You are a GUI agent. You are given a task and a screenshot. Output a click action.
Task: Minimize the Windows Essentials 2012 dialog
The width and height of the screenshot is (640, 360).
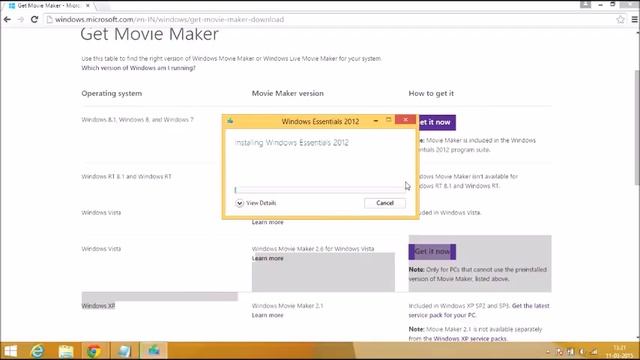point(376,121)
